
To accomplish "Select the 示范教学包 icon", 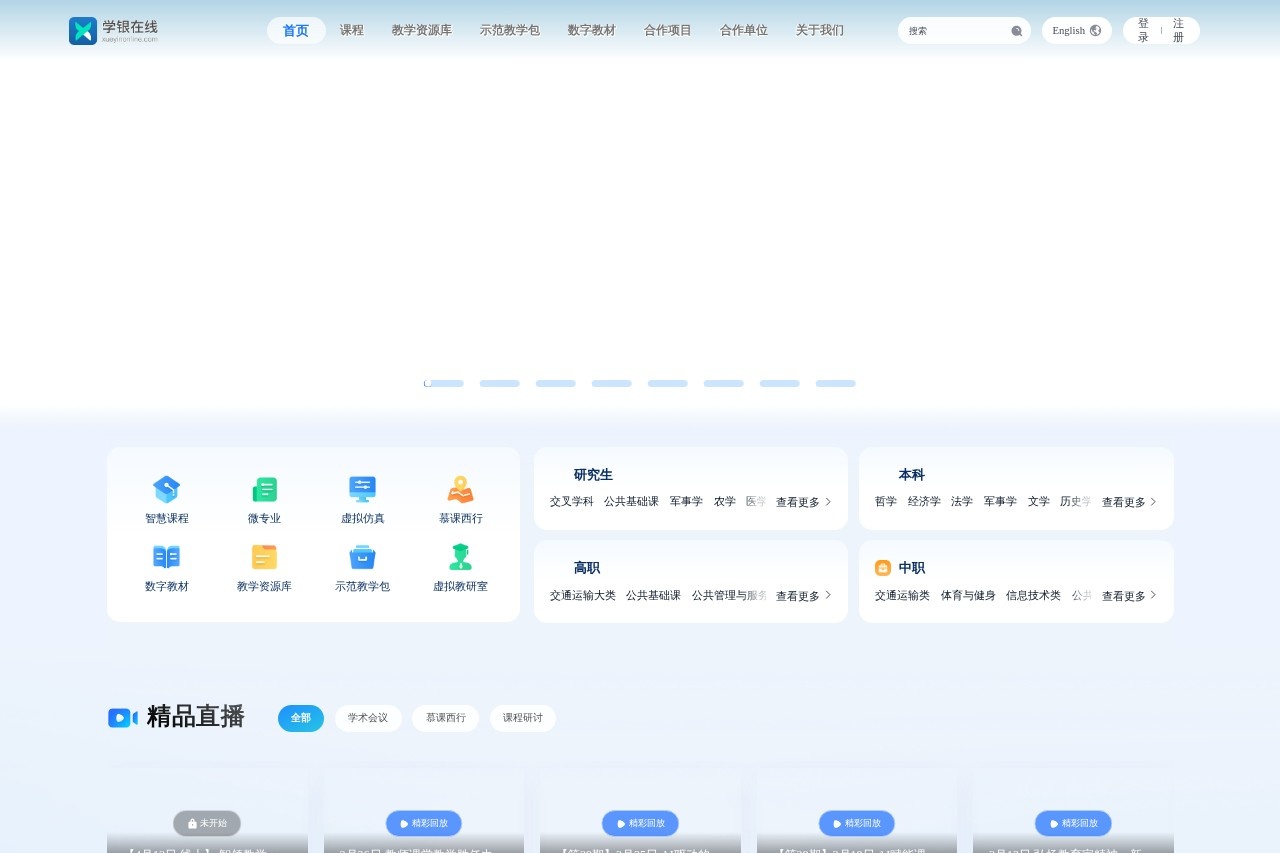I will (x=362, y=557).
